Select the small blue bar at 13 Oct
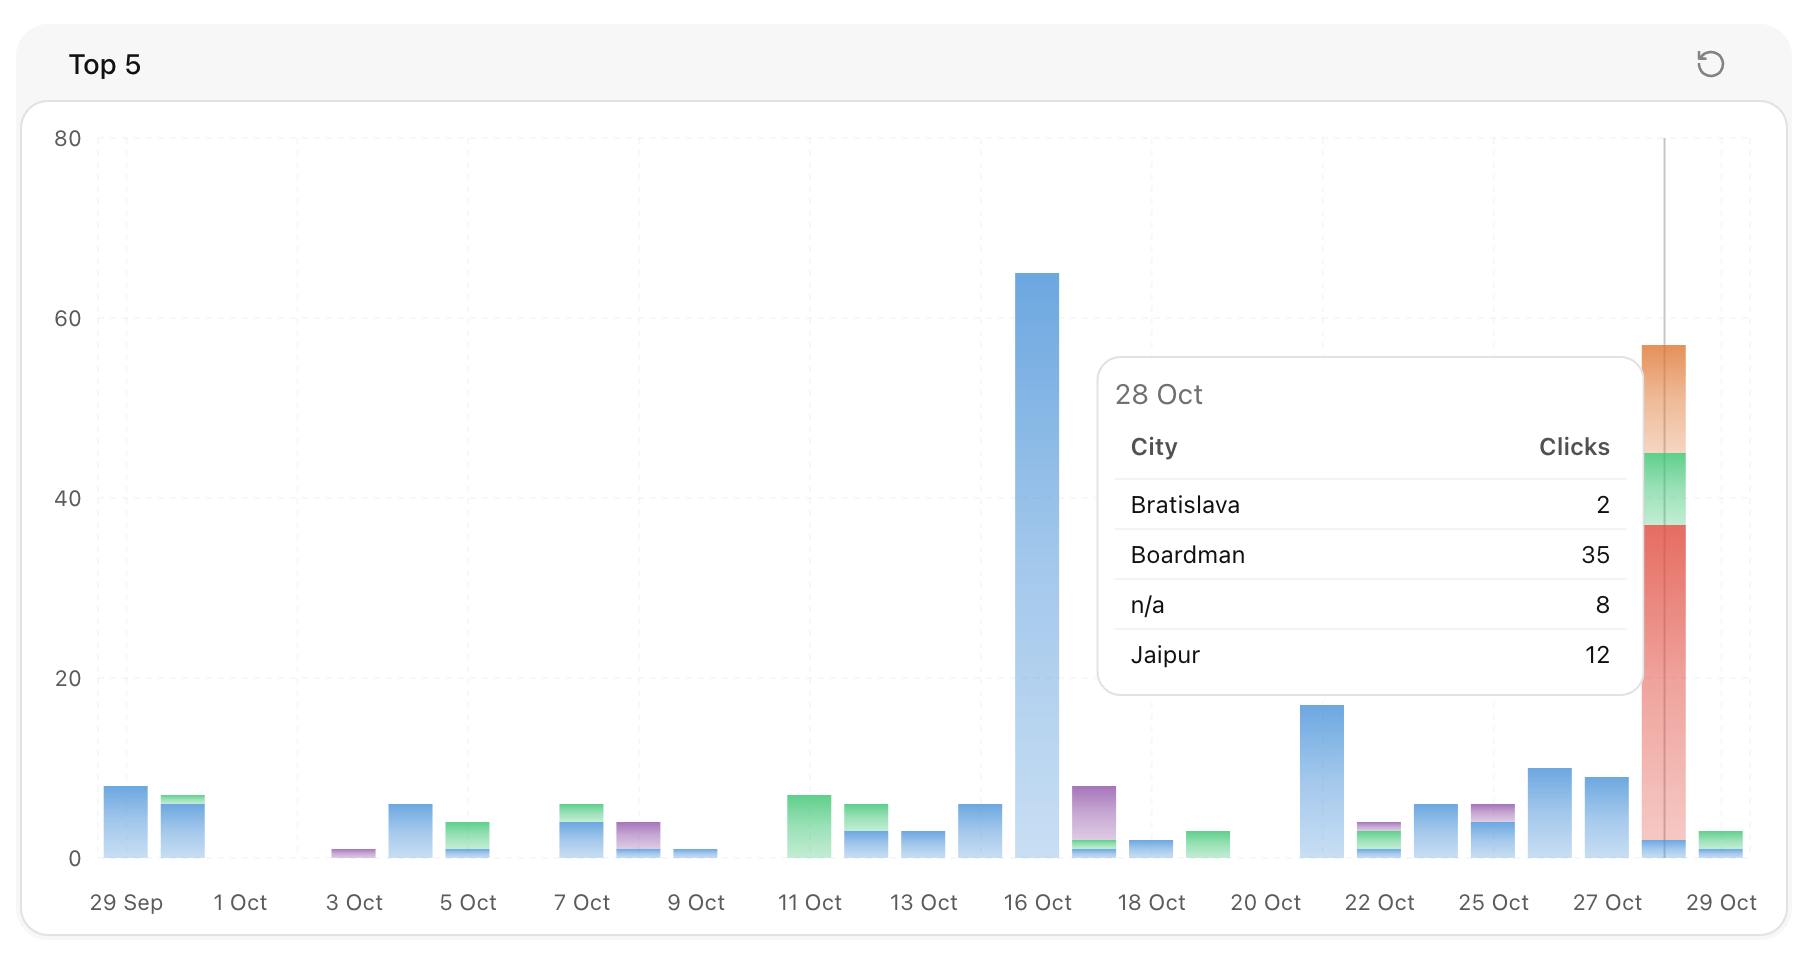 pos(923,844)
